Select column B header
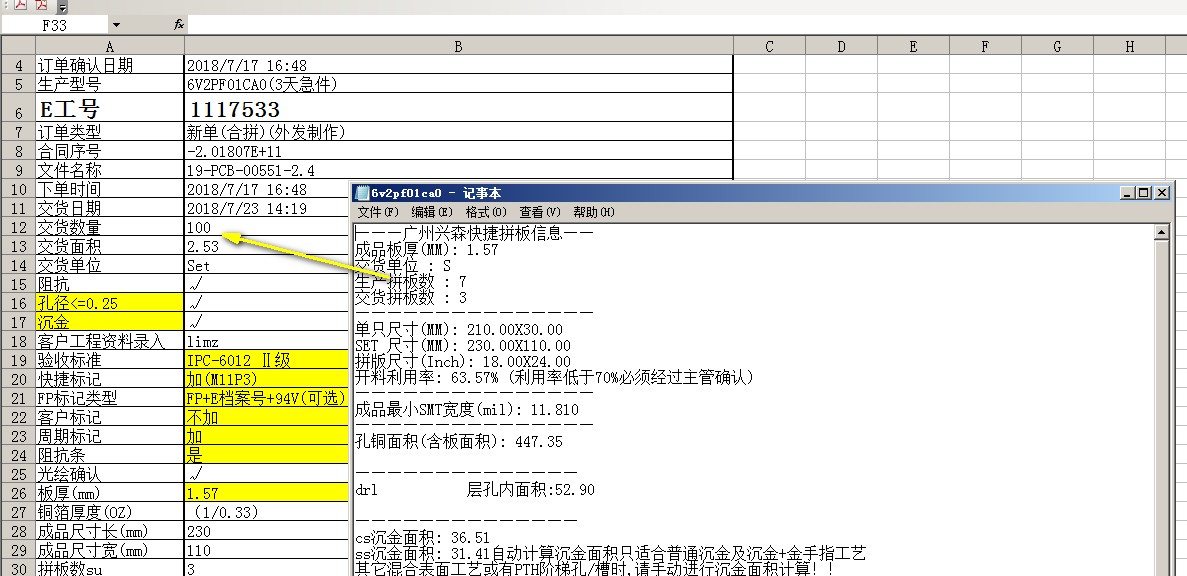This screenshot has height=576, width=1187. [x=459, y=46]
